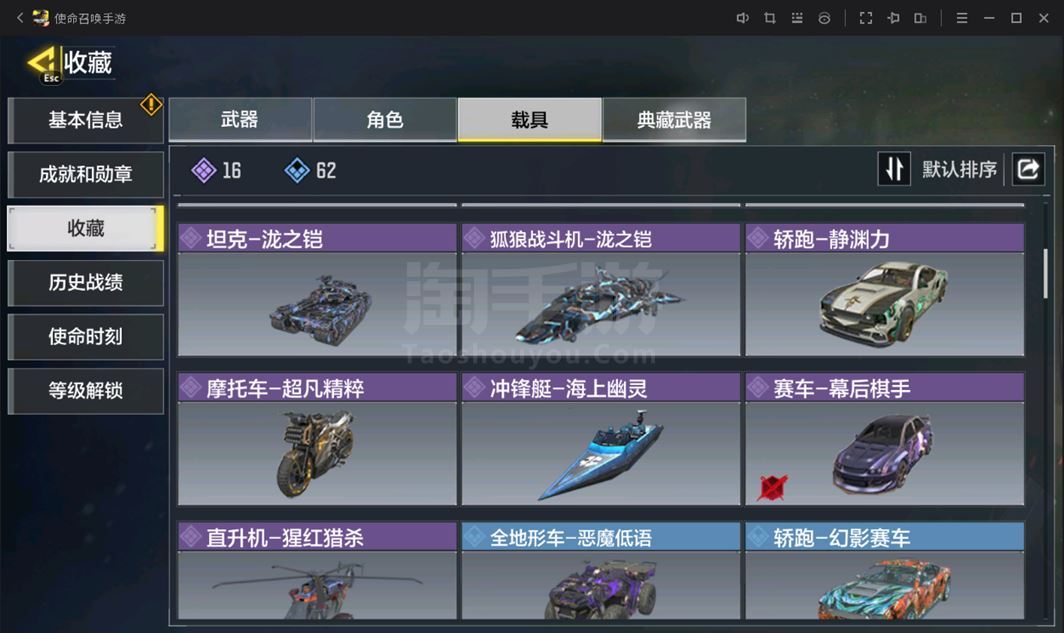1064x633 pixels.
Task: Click the vertical scrollbar of vehicle list
Action: point(1046,273)
